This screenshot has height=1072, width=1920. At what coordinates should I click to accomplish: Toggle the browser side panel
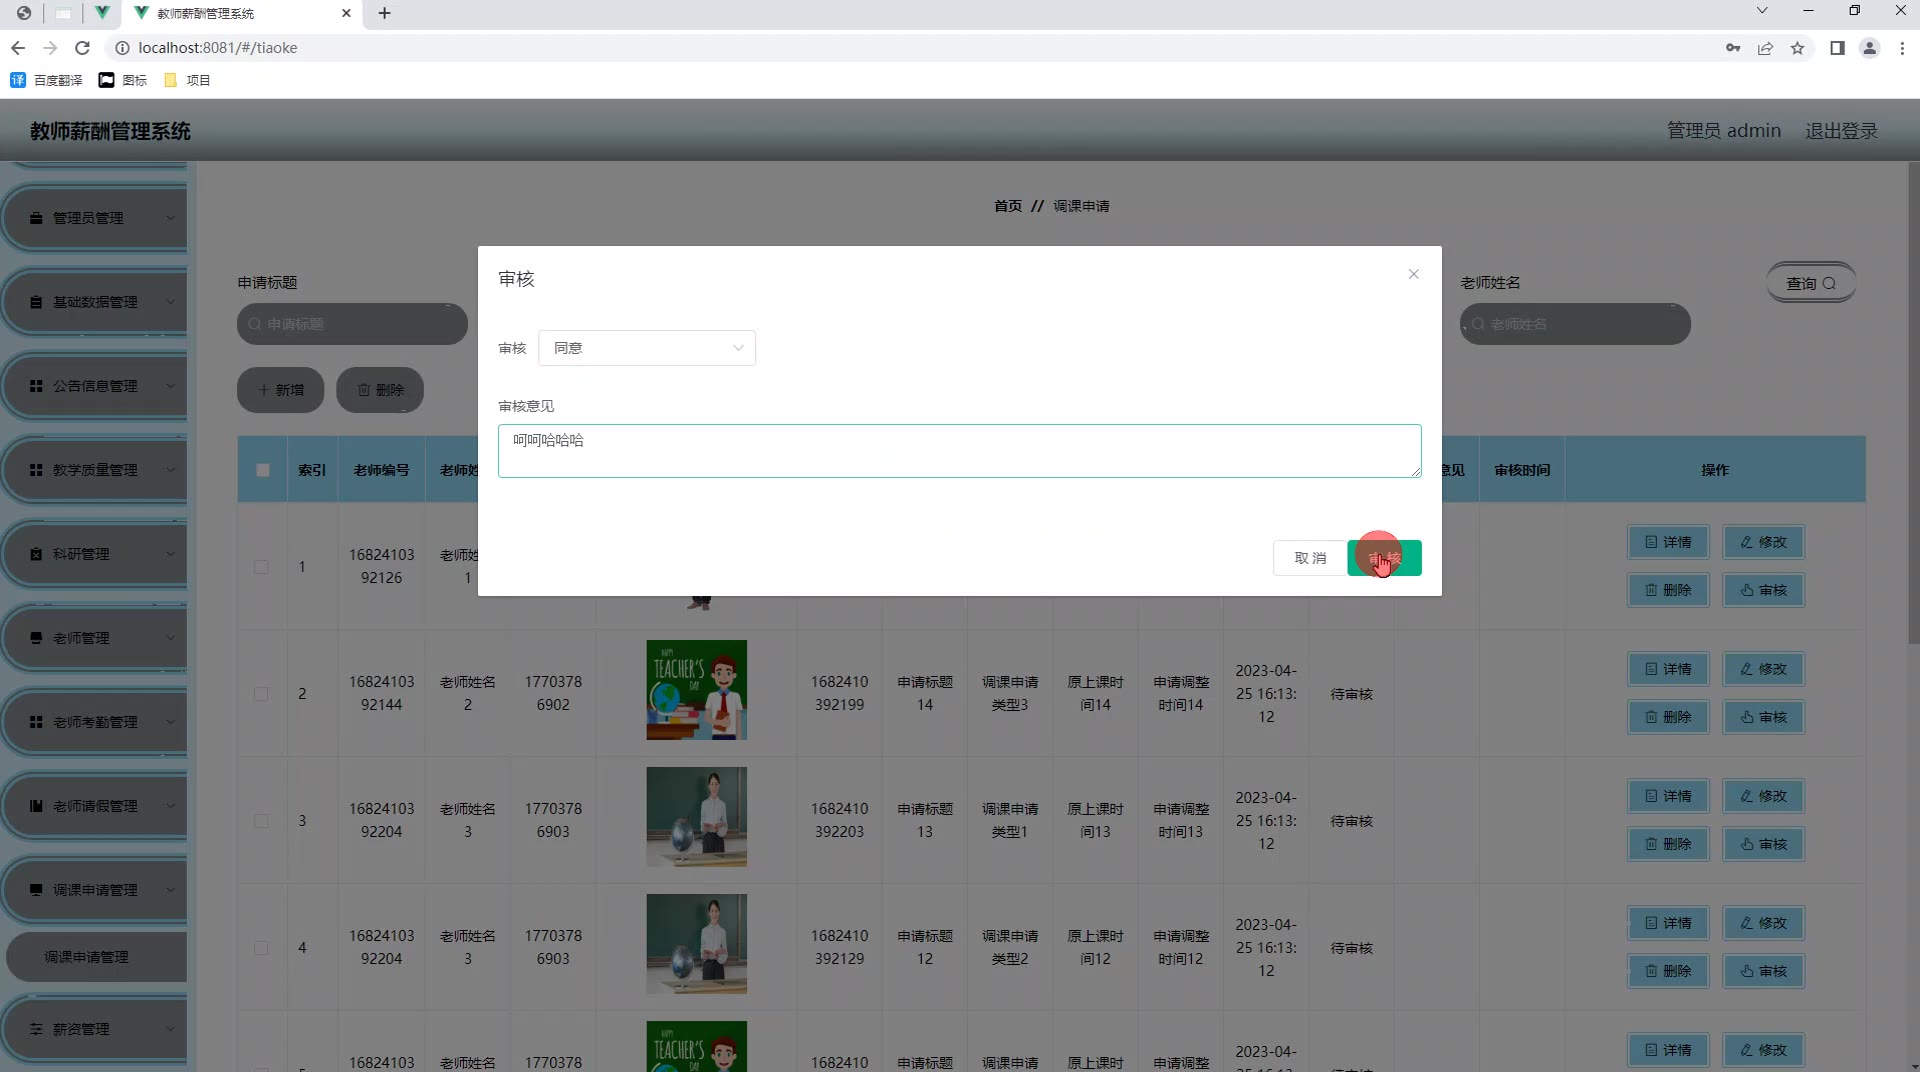click(1837, 48)
